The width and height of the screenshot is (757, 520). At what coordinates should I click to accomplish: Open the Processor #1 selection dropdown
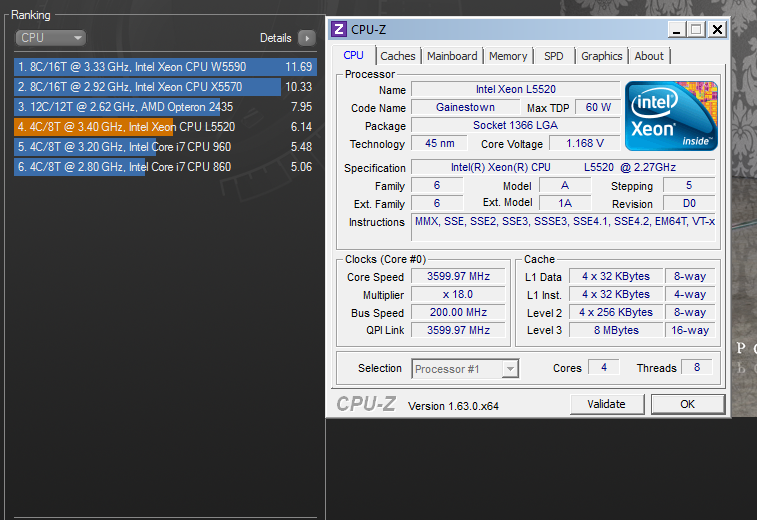click(x=465, y=369)
